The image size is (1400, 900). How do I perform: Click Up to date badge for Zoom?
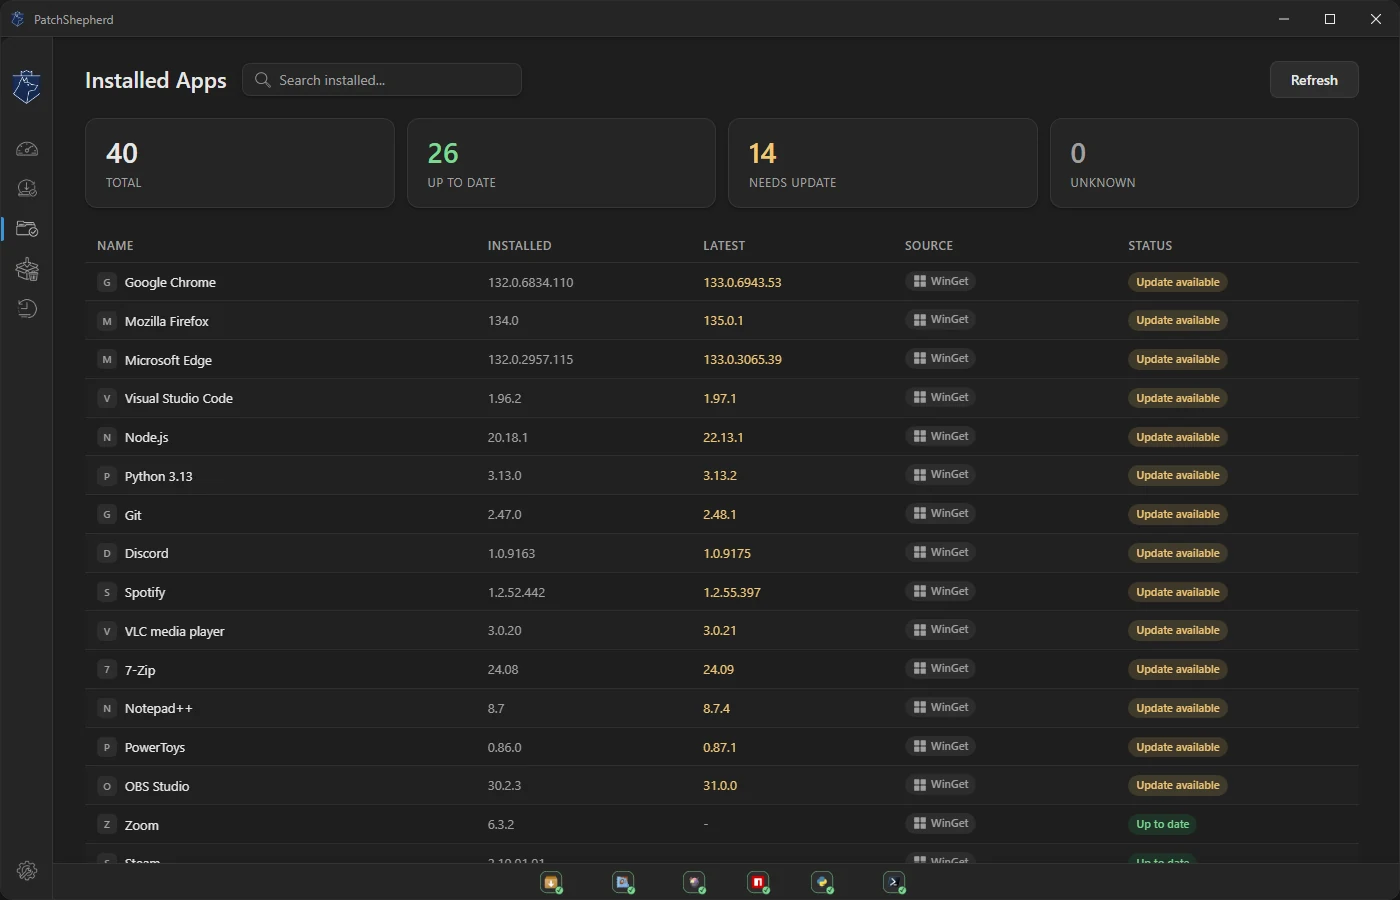coord(1163,824)
